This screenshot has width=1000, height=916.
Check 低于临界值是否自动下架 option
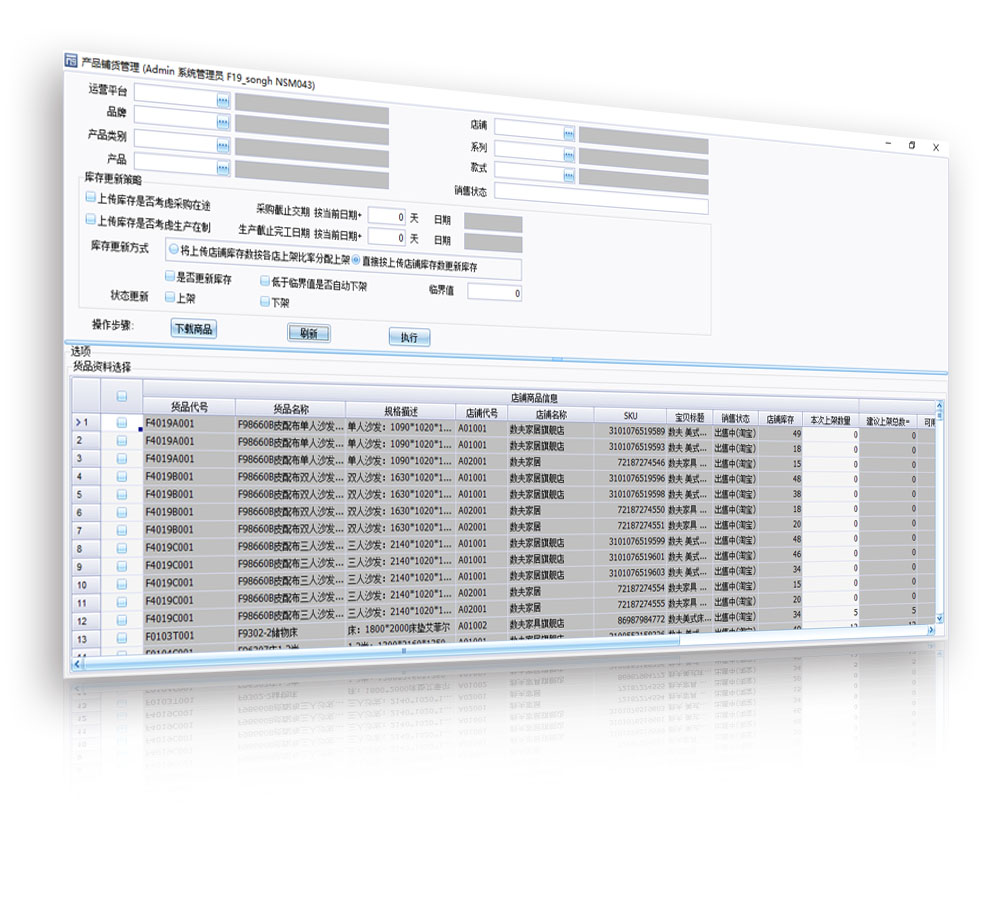(265, 282)
